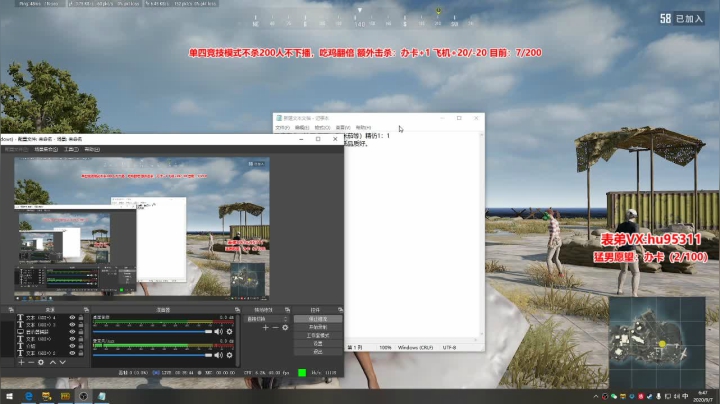
Task: Hide the fourth source text (GDI+)
Action: 72,339
